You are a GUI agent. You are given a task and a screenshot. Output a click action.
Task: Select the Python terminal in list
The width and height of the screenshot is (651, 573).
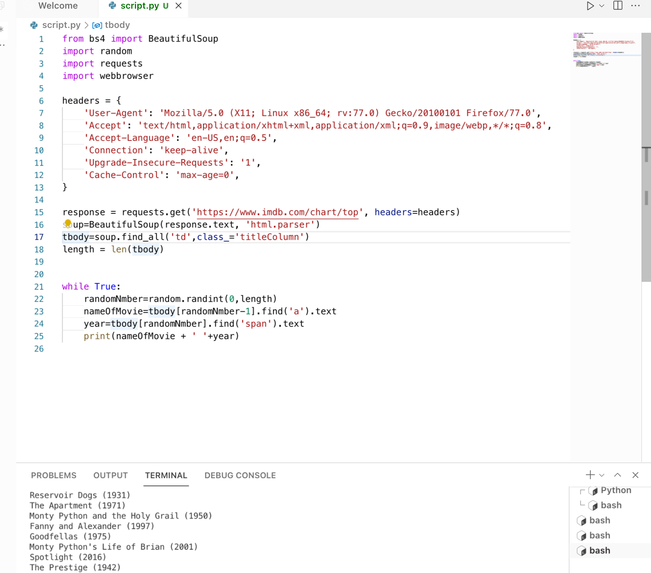pos(610,490)
